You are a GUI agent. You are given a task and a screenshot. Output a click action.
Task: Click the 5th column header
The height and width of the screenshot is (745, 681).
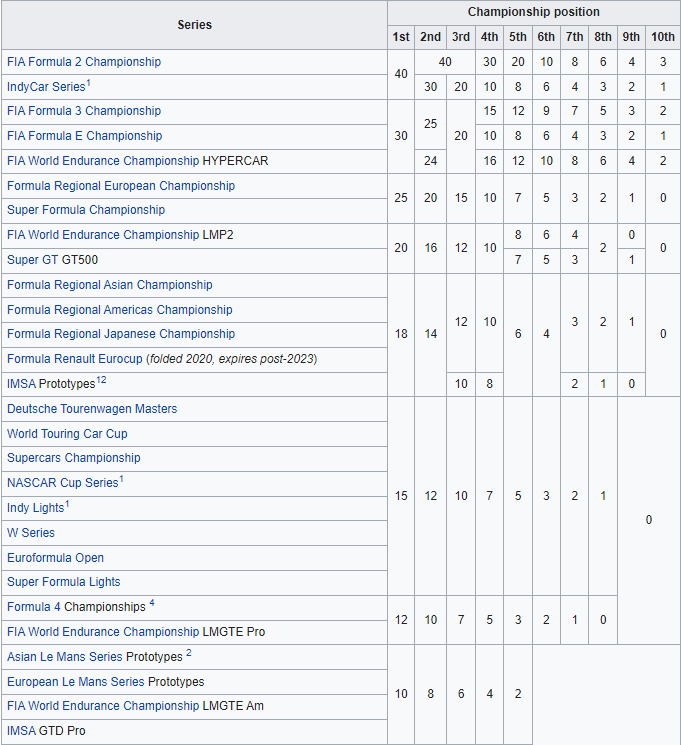coord(518,37)
